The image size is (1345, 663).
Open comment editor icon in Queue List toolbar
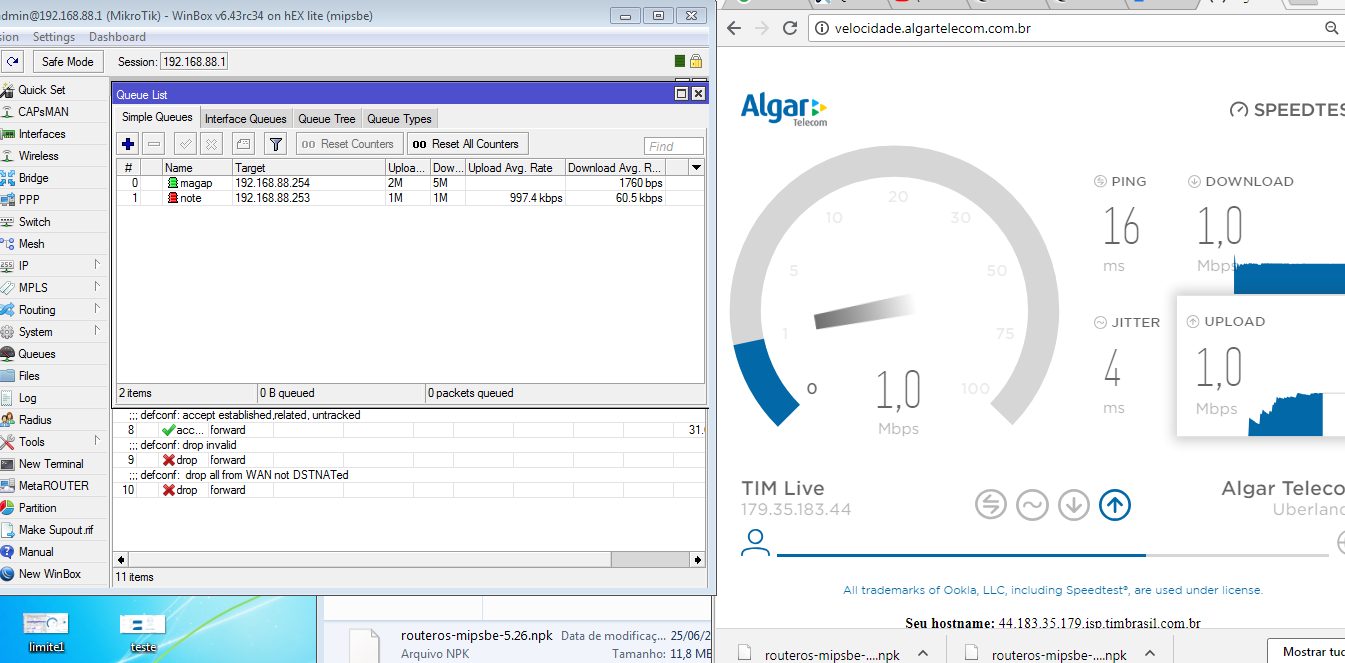tap(243, 144)
